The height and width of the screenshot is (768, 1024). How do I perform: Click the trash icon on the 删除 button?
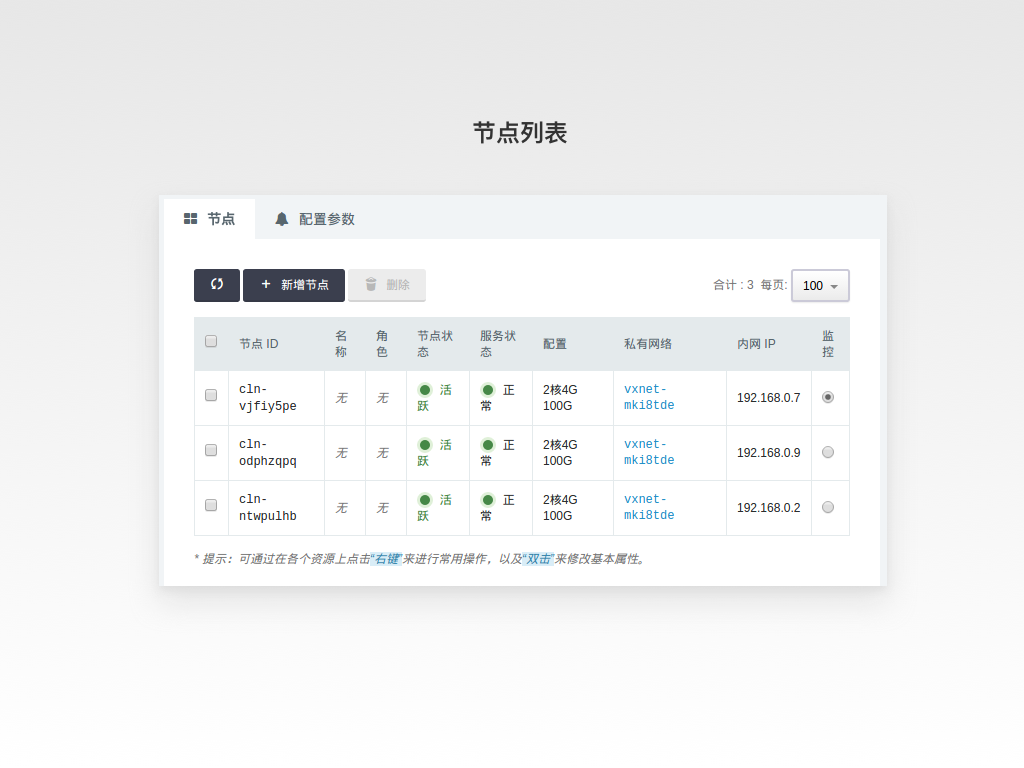(371, 285)
